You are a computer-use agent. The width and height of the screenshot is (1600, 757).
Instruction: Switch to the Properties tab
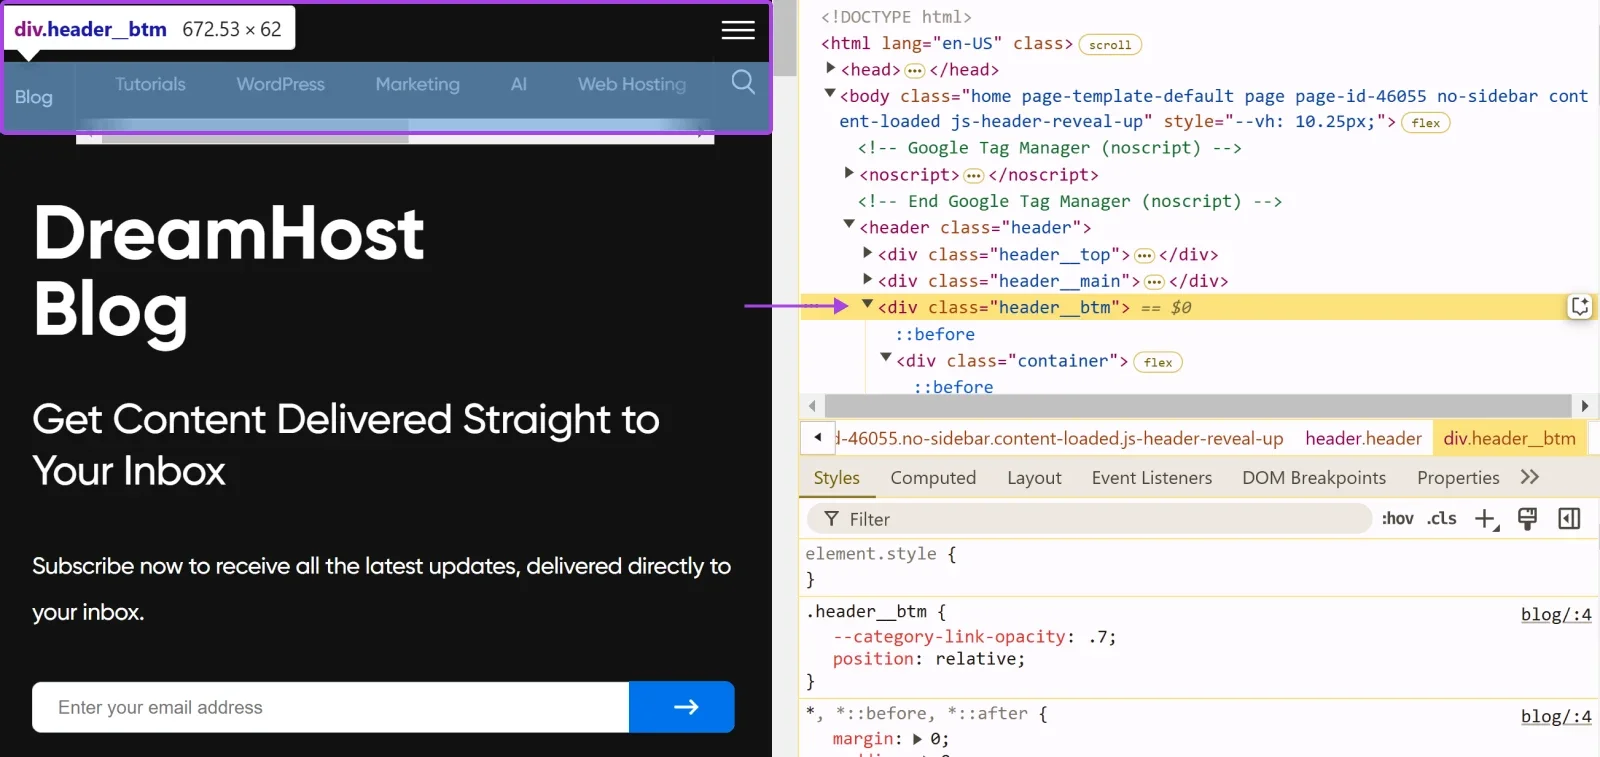coord(1458,478)
